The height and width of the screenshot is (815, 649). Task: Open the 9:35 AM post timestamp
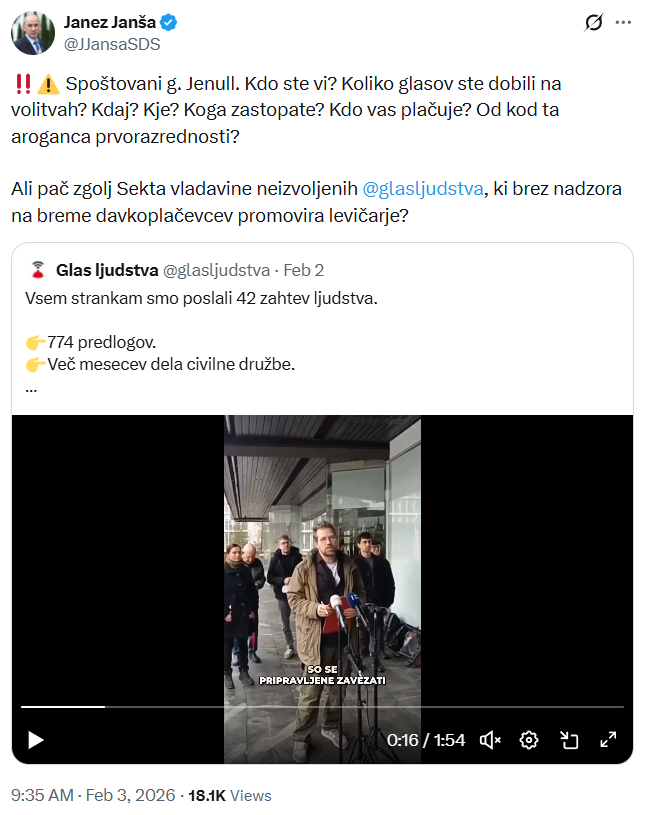coord(42,795)
